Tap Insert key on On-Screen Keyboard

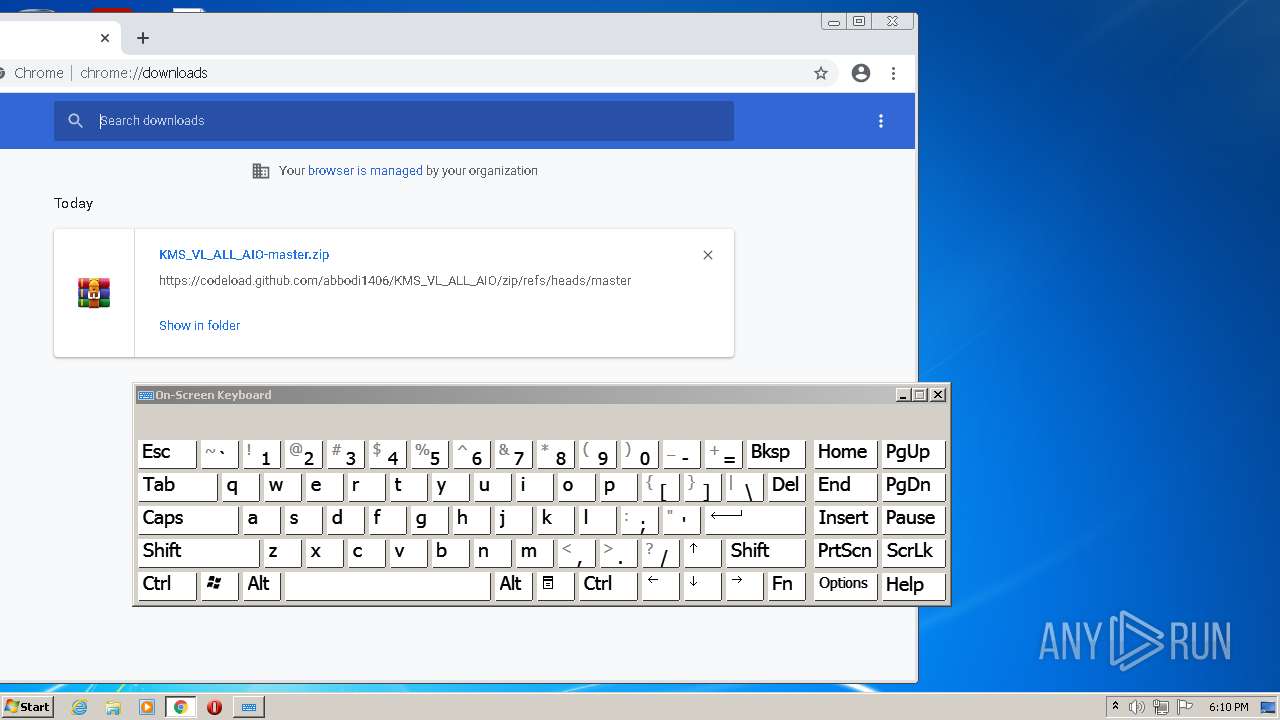[x=845, y=520]
